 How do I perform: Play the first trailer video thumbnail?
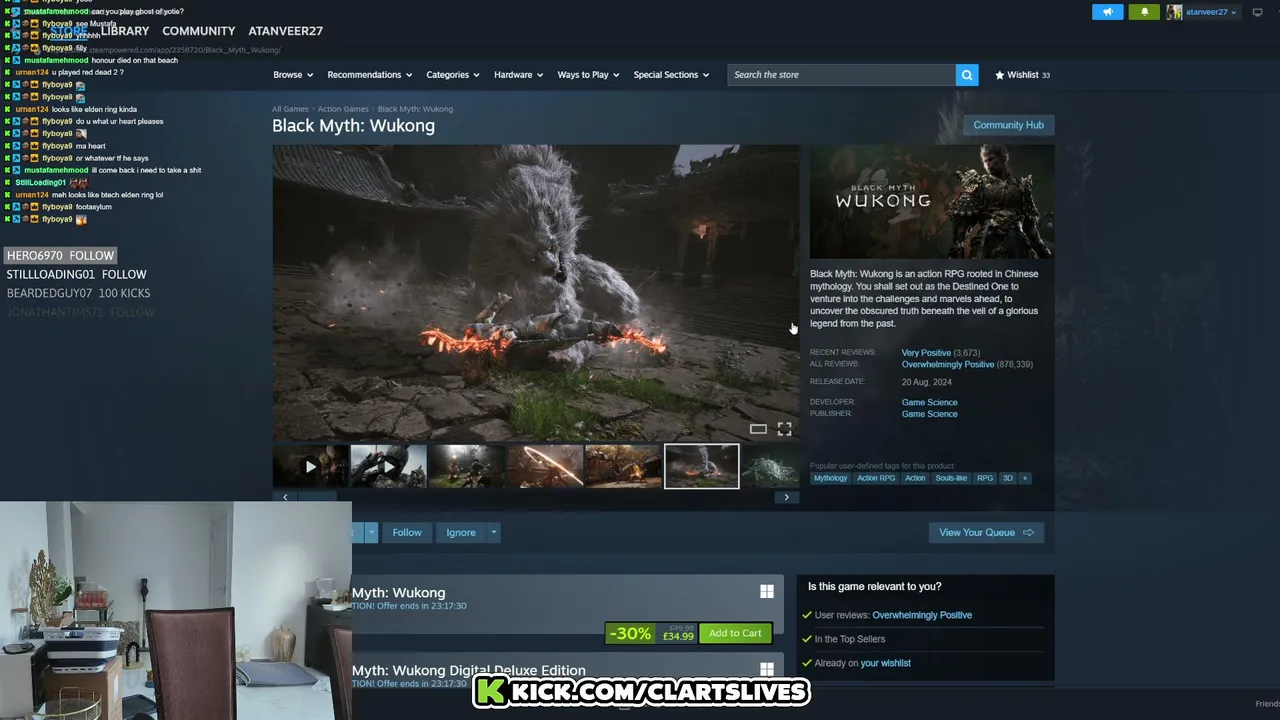[x=310, y=467]
